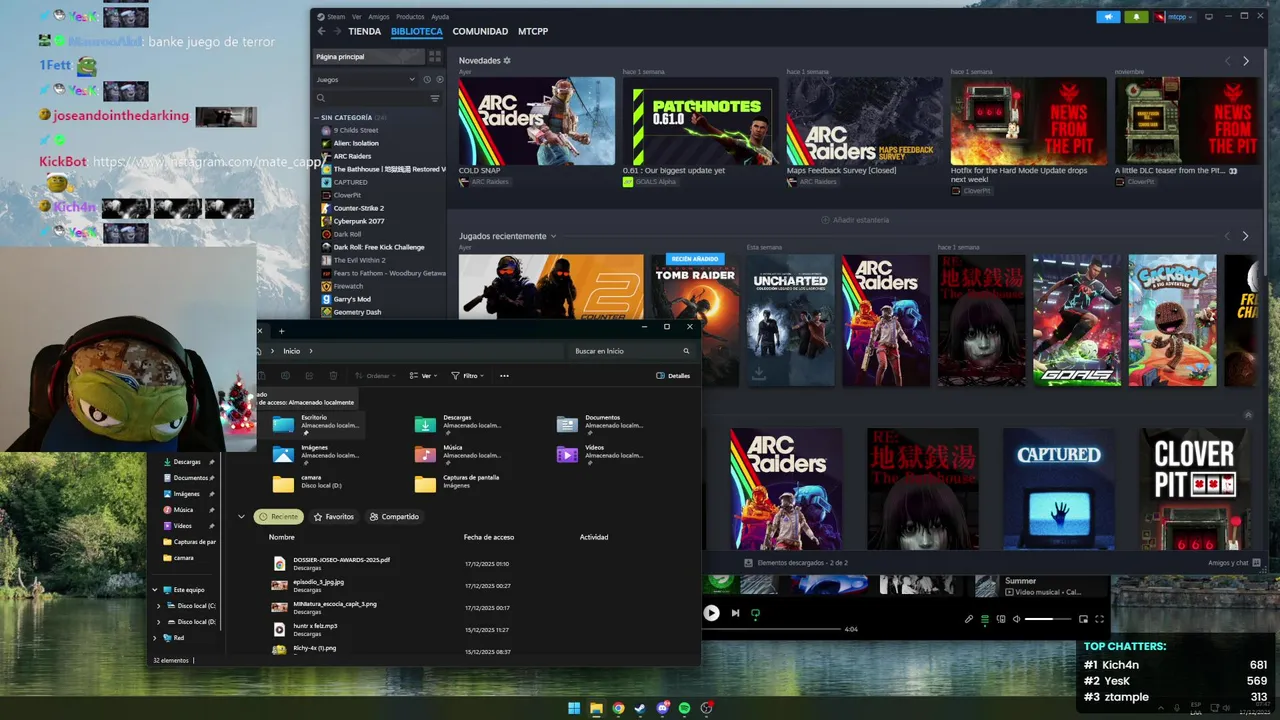Skip to the next track in the player
The height and width of the screenshot is (720, 1280).
(735, 613)
